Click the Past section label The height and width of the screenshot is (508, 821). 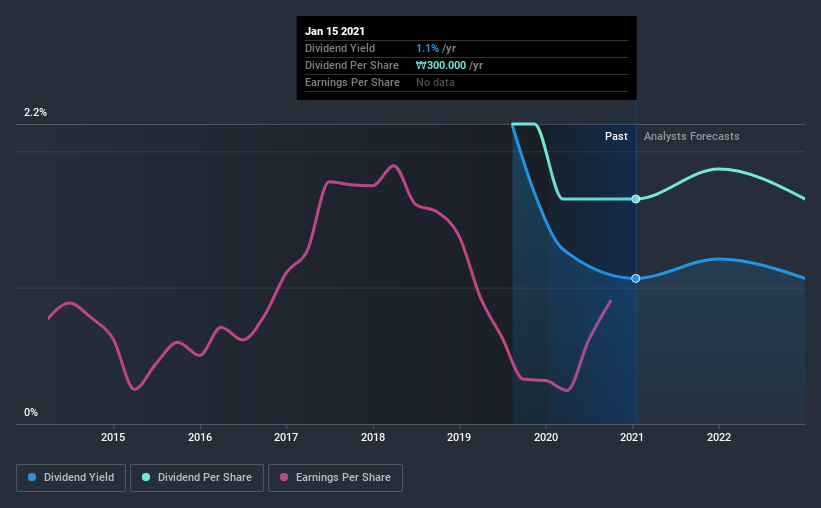616,136
